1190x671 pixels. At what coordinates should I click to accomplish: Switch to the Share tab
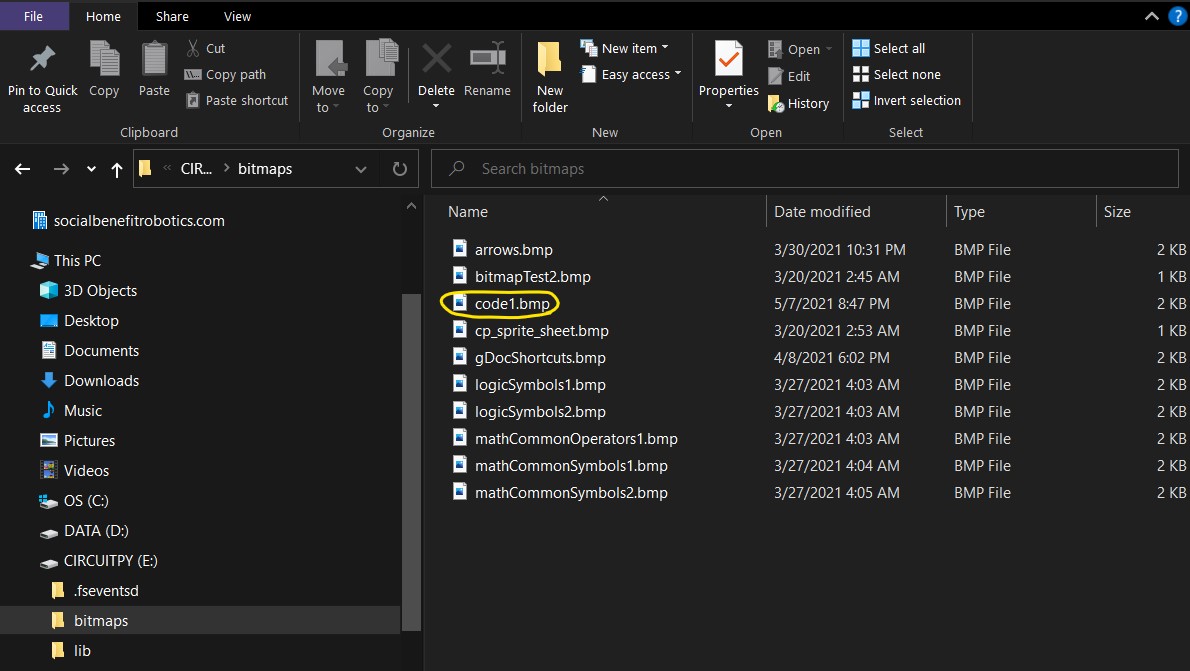click(x=172, y=16)
